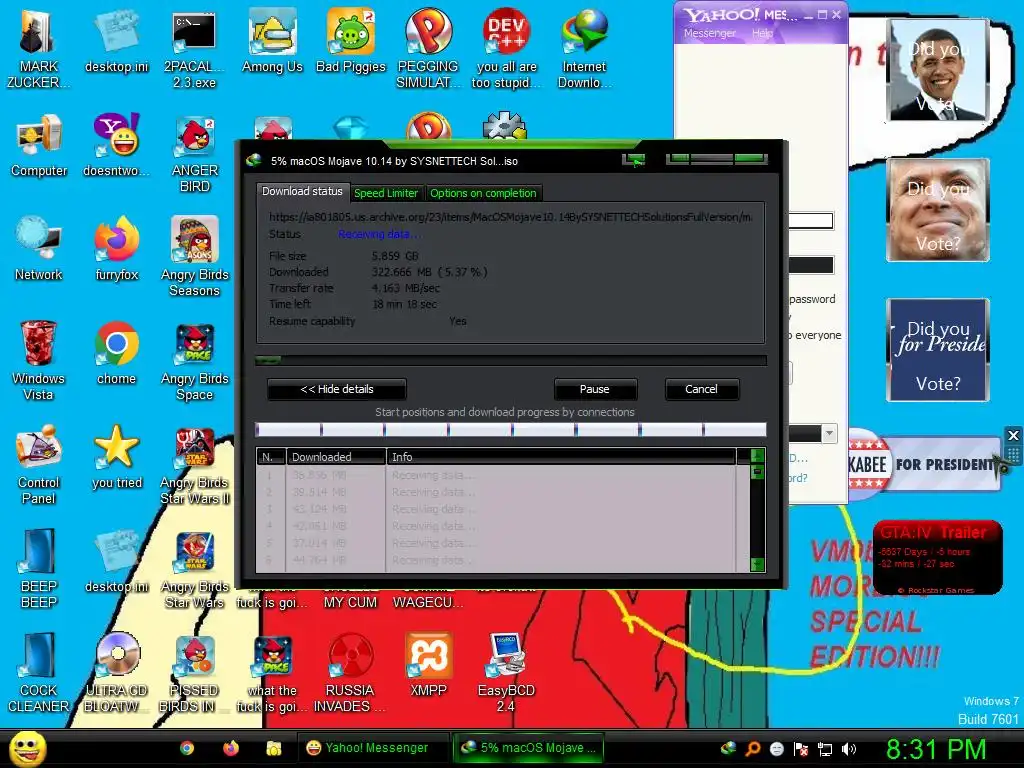Launch the Internet Download Manager desktop shortcut

(584, 48)
